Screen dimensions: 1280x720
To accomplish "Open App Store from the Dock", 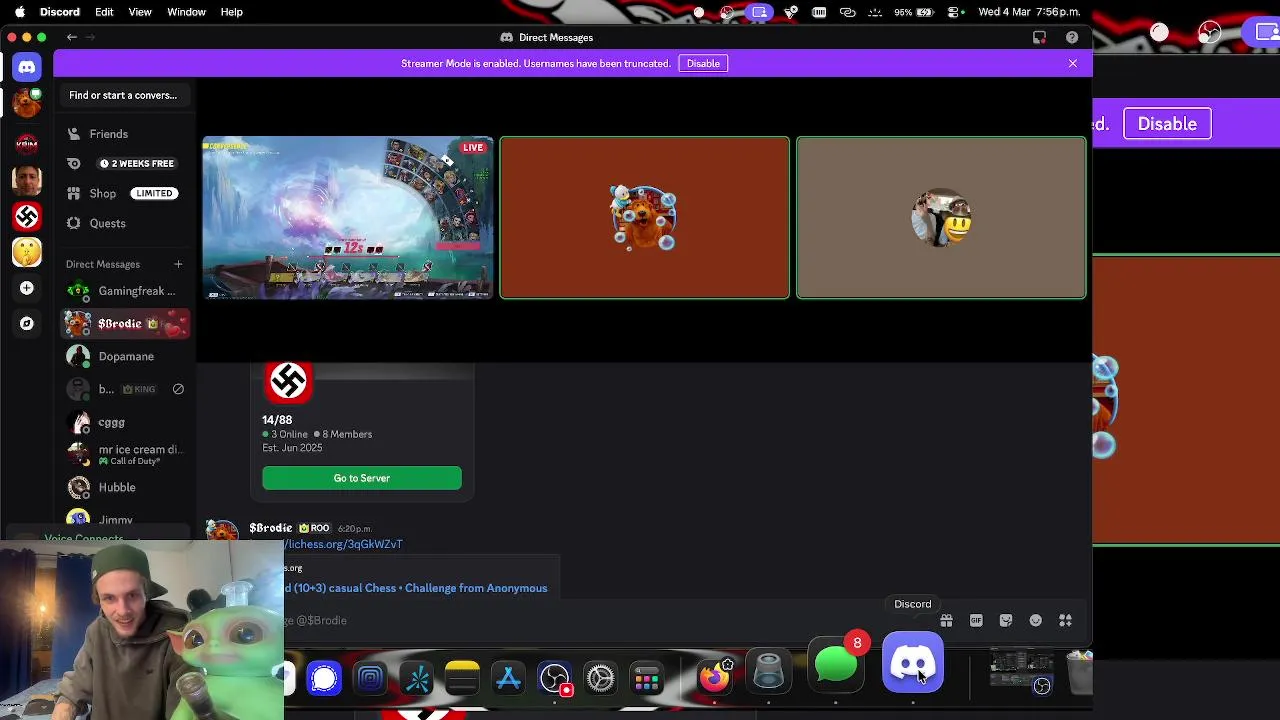I will click(509, 680).
